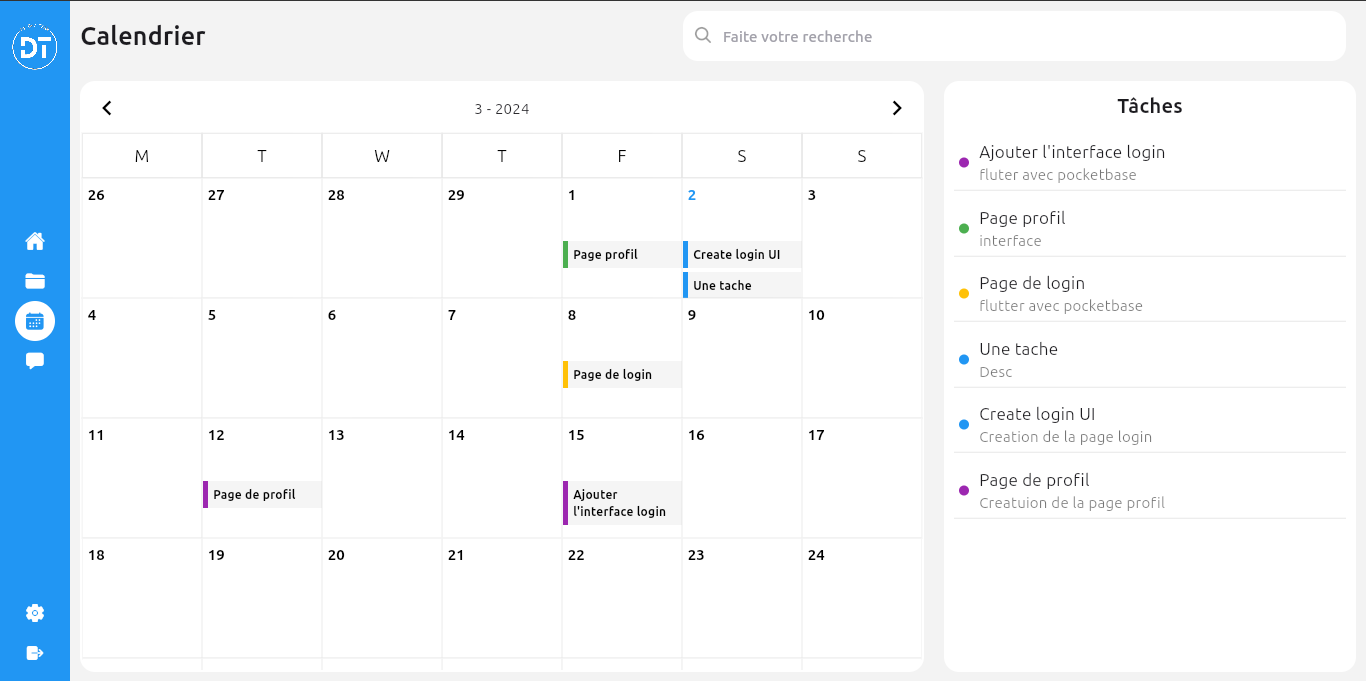Select day 10 in the calendar

pos(816,315)
